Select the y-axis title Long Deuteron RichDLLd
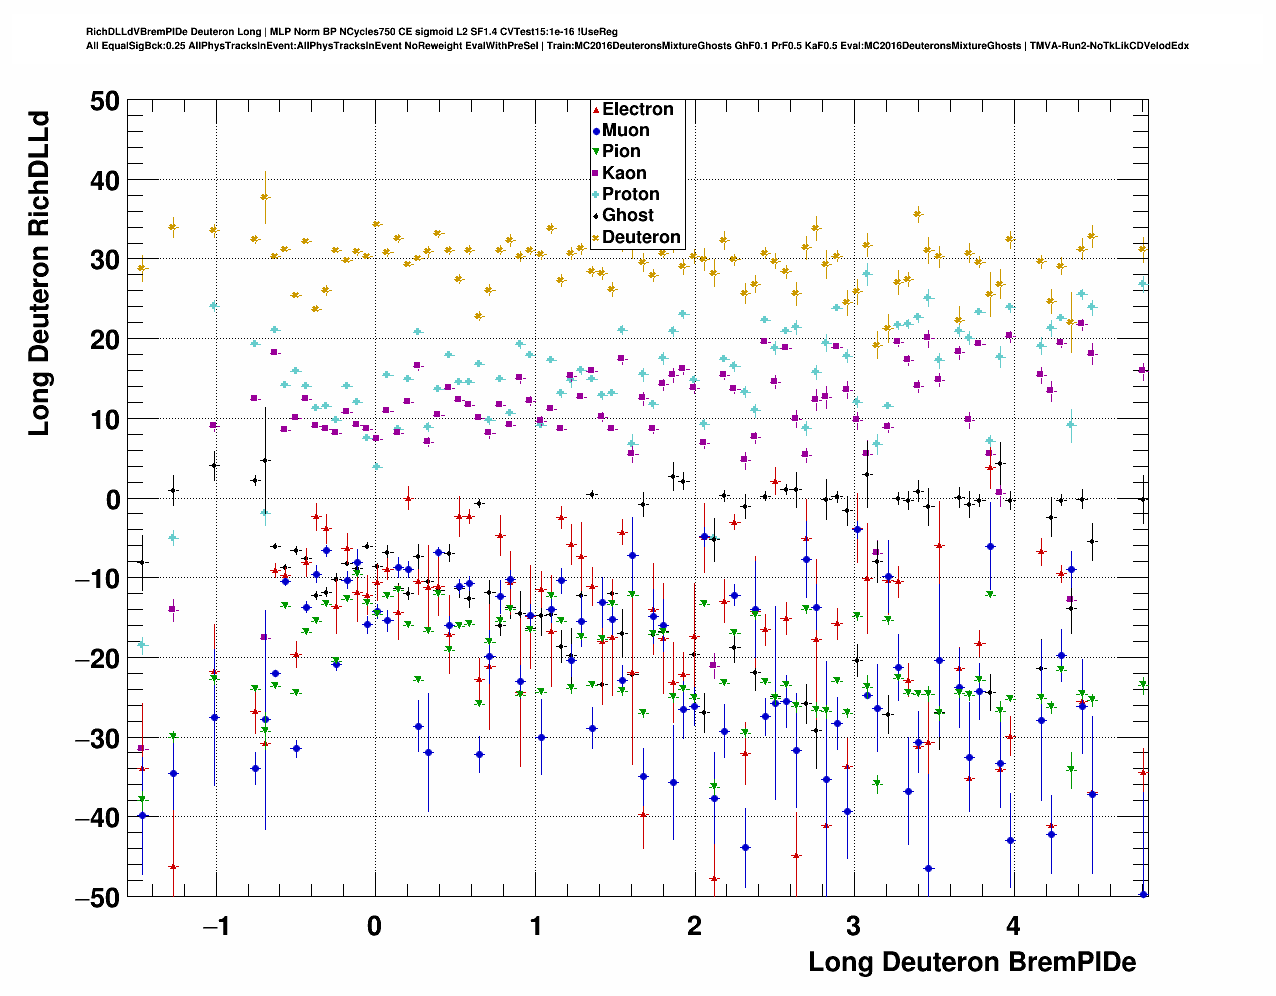Viewport: 1276px width, 996px height. click(39, 273)
